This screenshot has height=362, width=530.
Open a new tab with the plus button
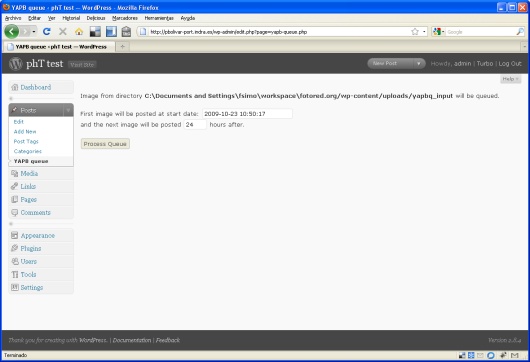122,46
